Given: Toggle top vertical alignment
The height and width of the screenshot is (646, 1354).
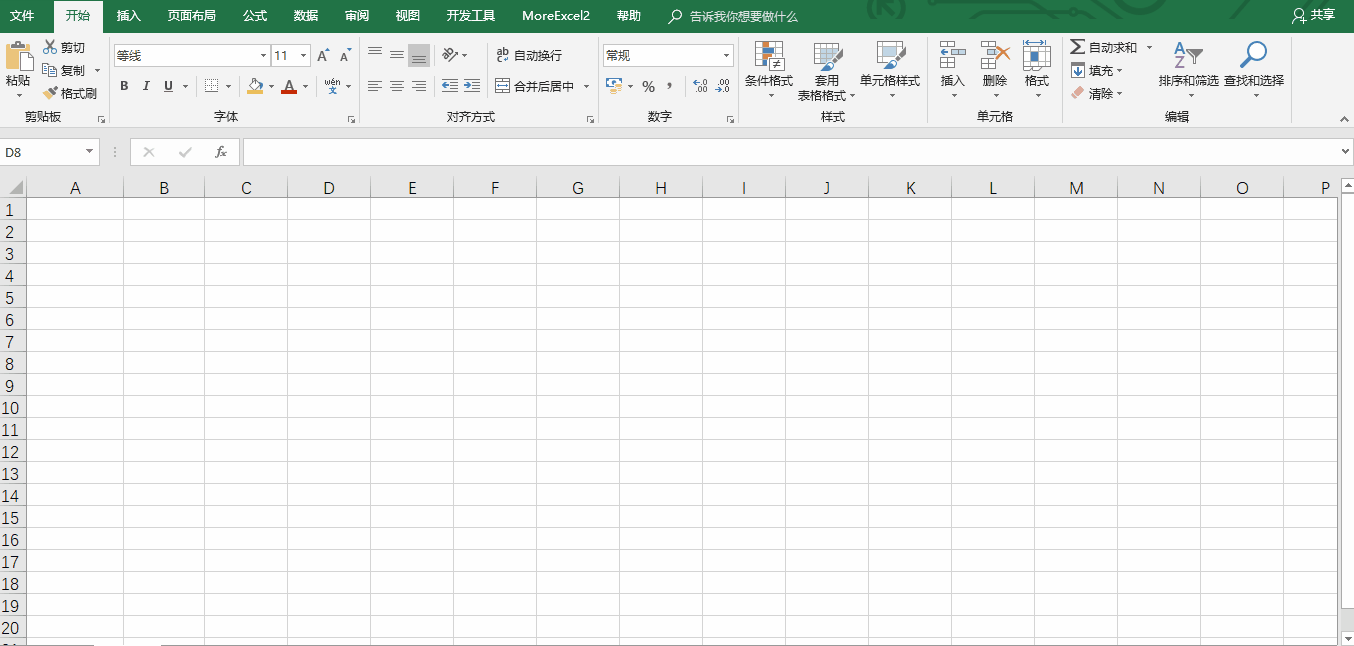Looking at the screenshot, I should coord(375,55).
